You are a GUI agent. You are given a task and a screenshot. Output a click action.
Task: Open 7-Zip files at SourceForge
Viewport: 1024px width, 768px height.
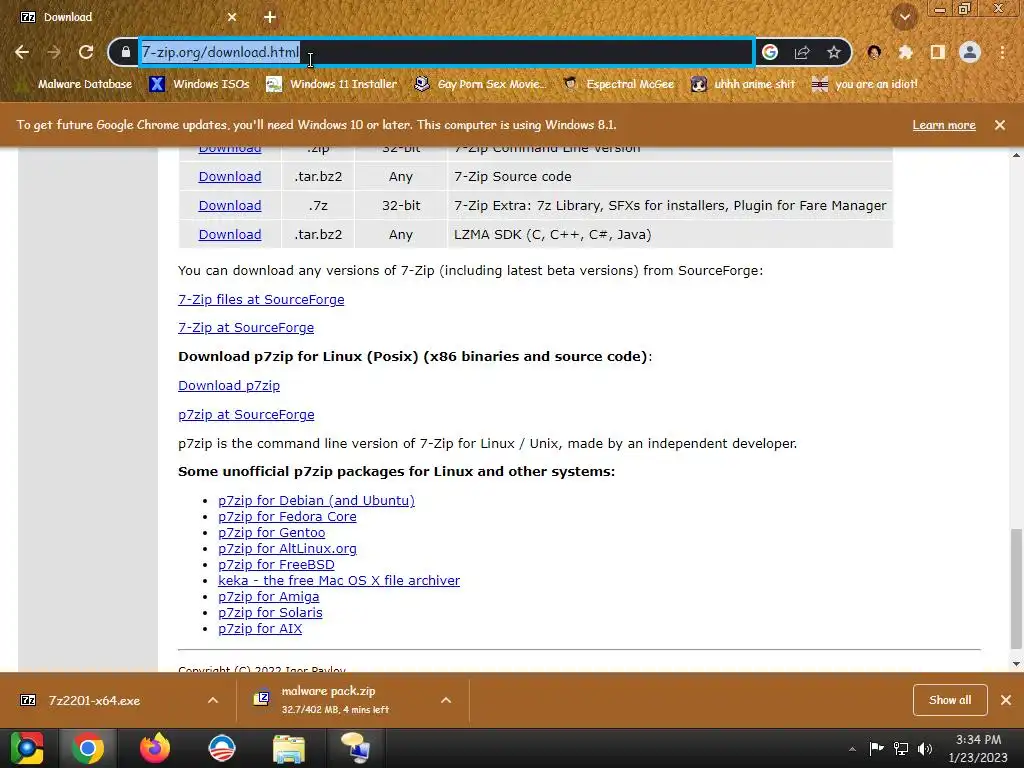tap(261, 299)
